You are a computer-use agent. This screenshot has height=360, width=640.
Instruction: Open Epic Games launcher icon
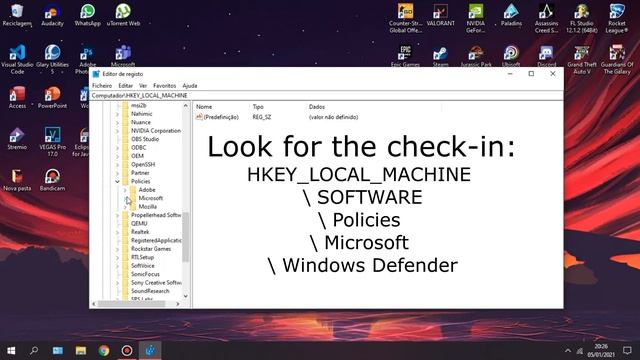(405, 56)
